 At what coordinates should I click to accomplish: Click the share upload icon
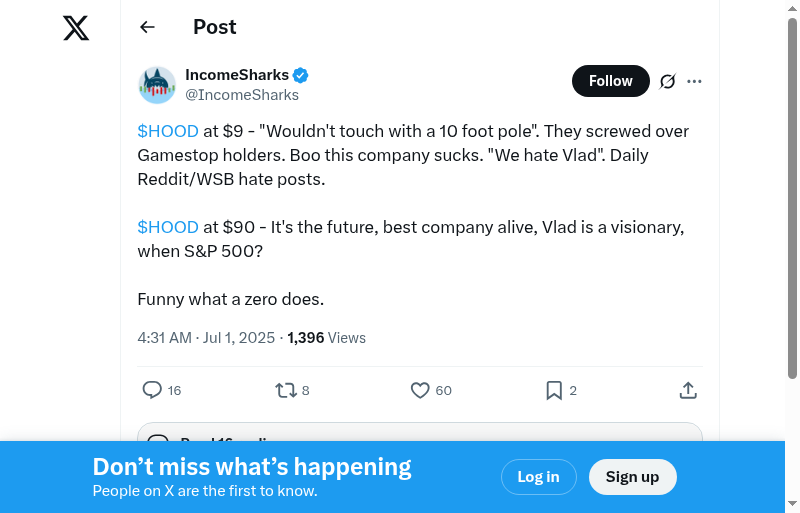(688, 390)
